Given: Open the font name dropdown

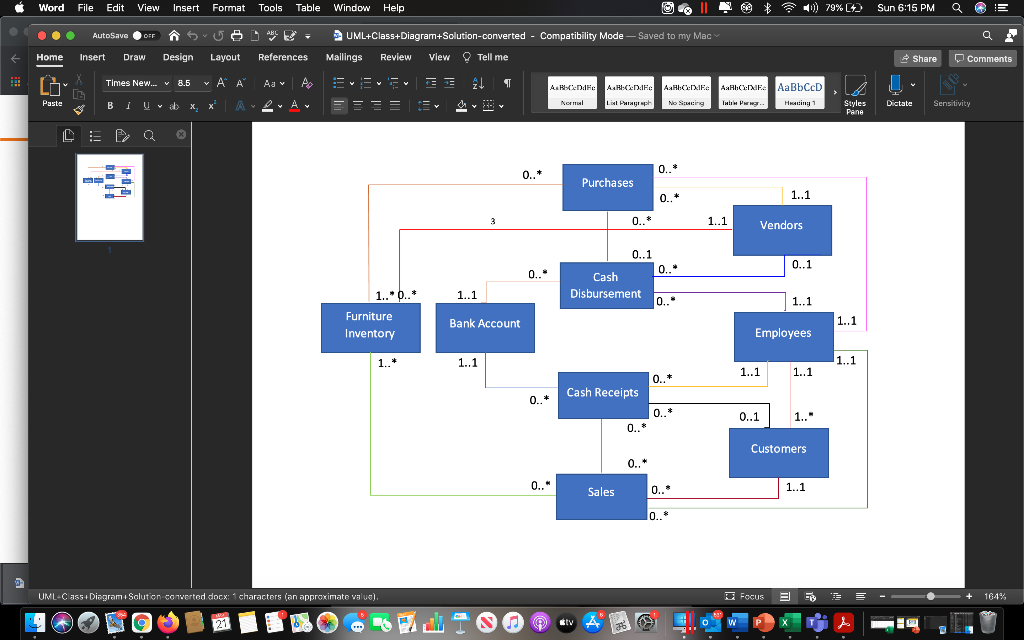Looking at the screenshot, I should click(137, 83).
